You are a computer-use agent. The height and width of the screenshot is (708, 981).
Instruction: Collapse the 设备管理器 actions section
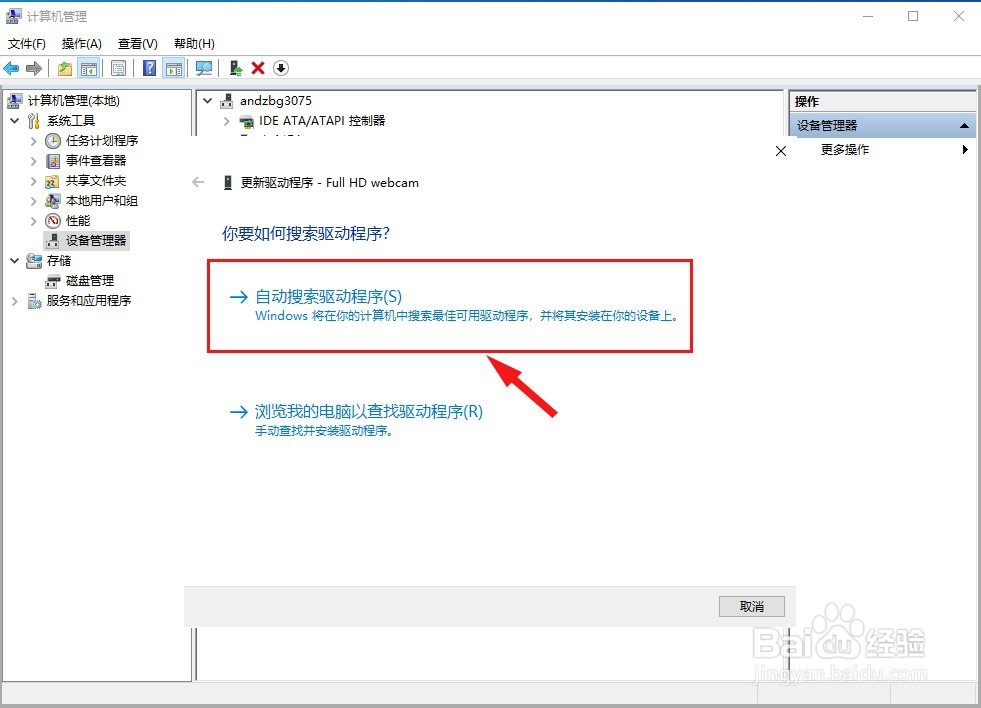[964, 126]
